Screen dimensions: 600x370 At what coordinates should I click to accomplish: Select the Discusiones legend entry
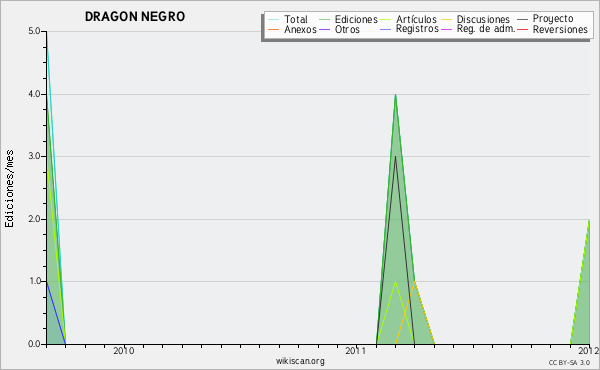[483, 19]
